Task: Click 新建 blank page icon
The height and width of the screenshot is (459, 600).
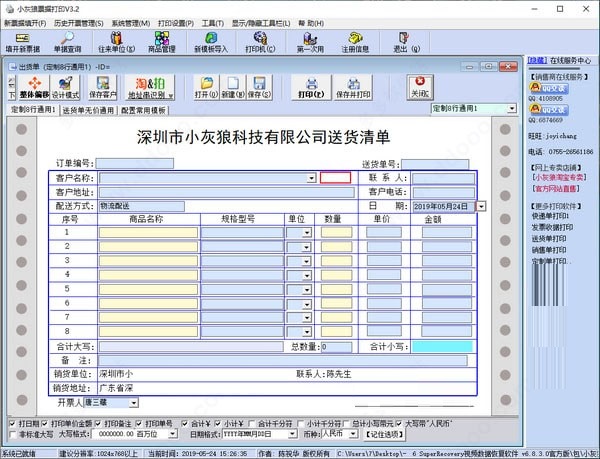Action: (x=233, y=87)
